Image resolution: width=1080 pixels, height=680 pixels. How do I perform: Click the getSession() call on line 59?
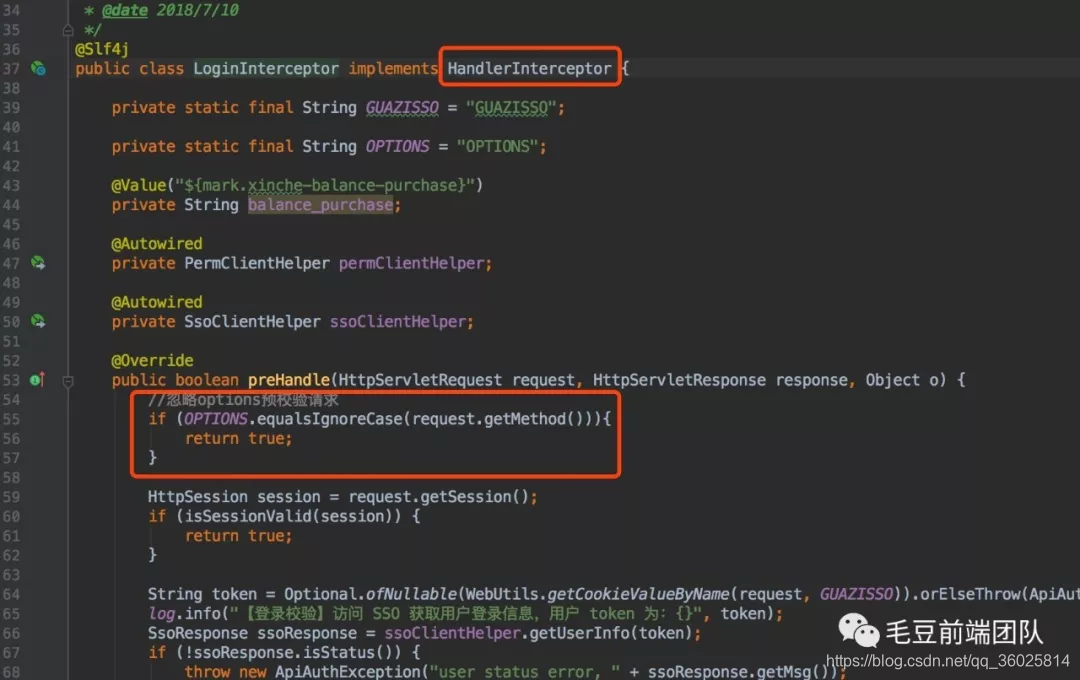point(474,497)
